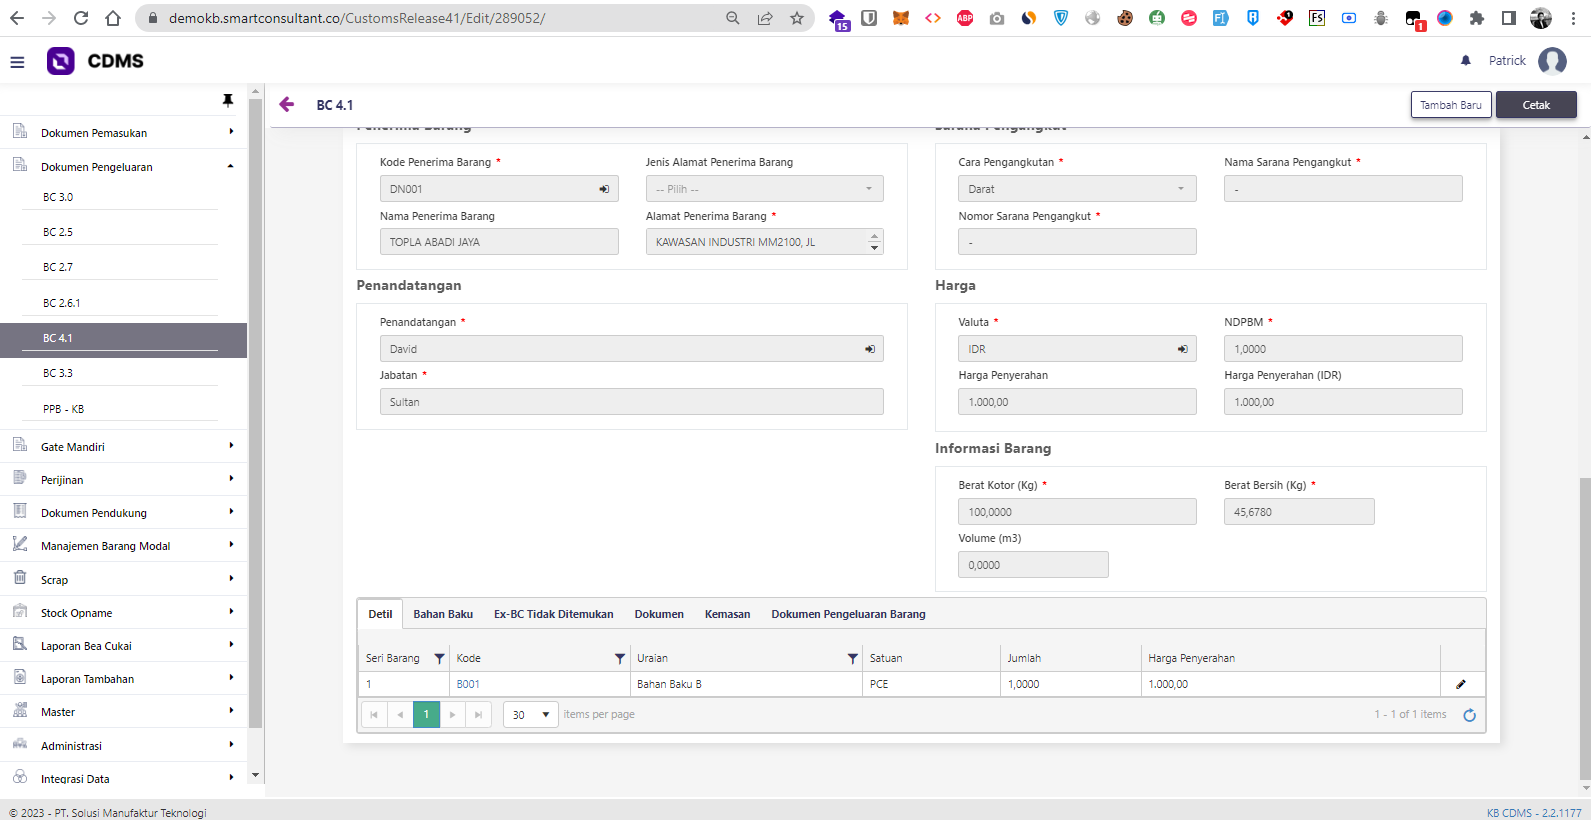Expand Dokumen Pemasukan menu

click(x=123, y=133)
